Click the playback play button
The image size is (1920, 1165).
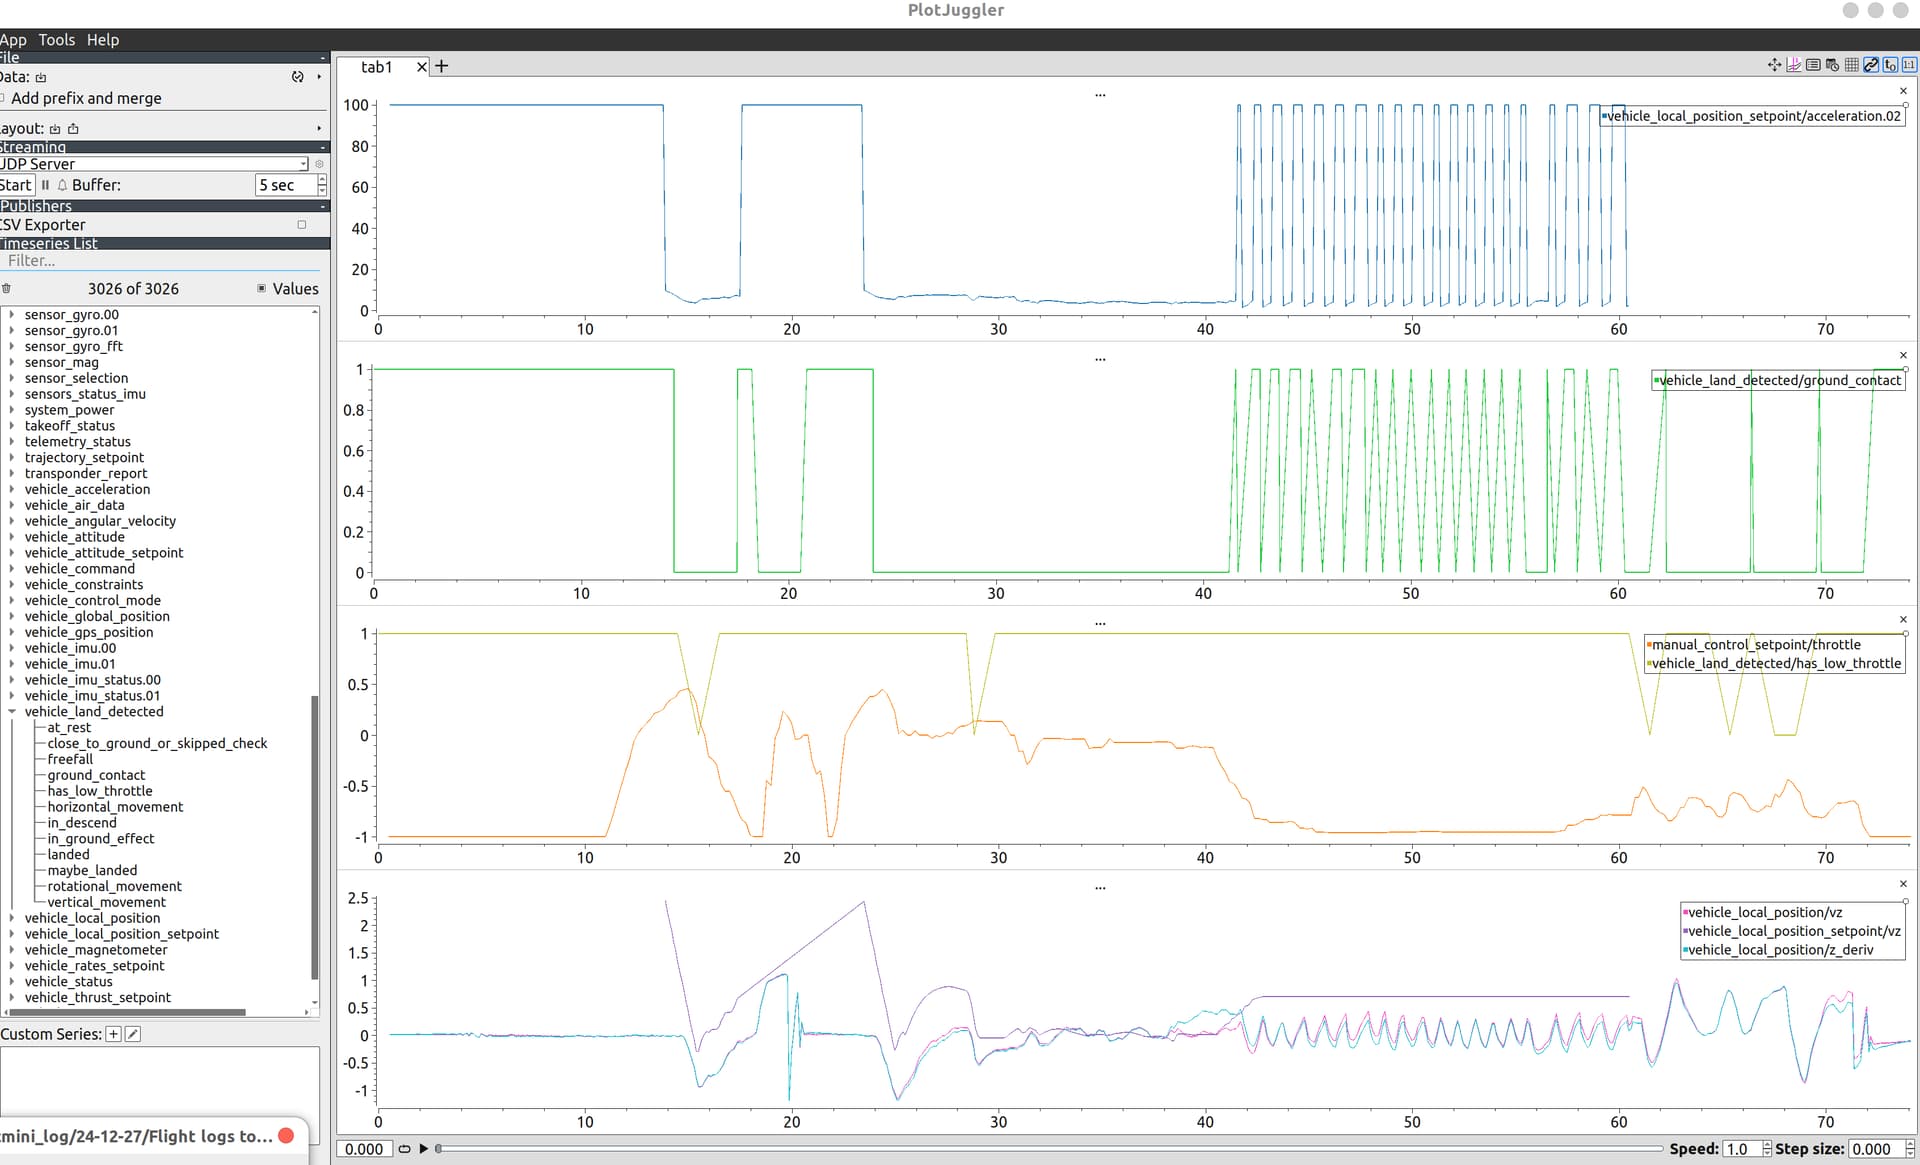click(424, 1149)
